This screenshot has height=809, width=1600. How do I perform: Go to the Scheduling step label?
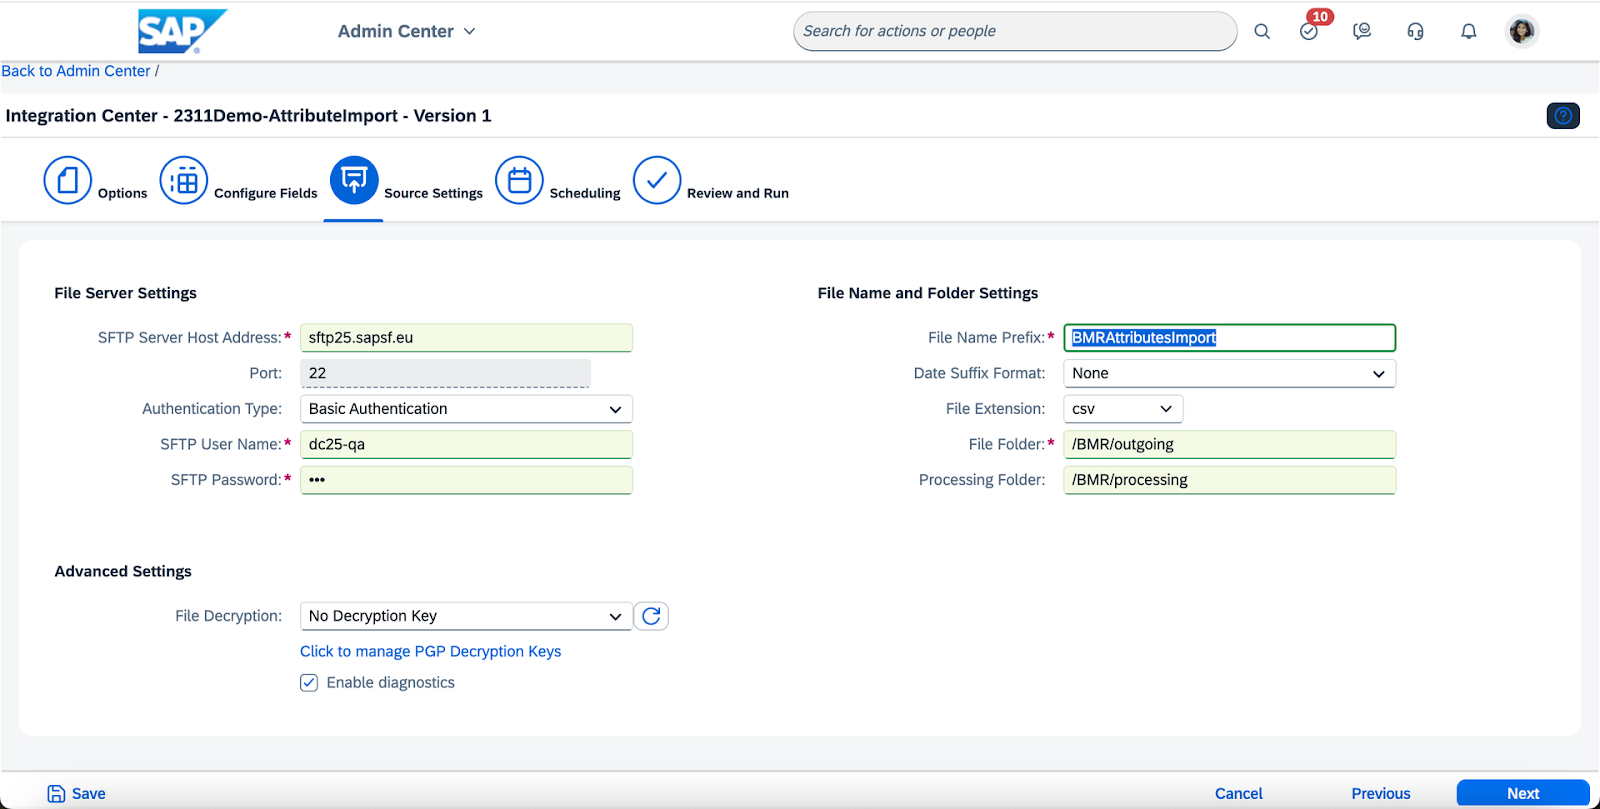click(x=585, y=193)
